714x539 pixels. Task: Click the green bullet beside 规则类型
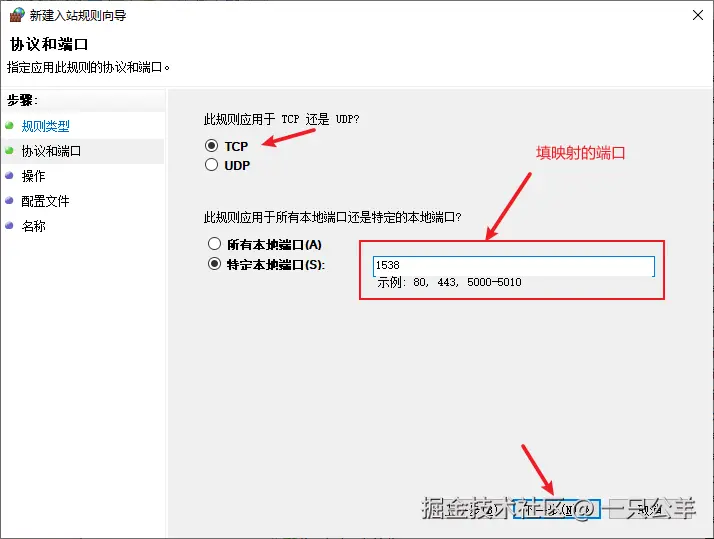pos(9,125)
